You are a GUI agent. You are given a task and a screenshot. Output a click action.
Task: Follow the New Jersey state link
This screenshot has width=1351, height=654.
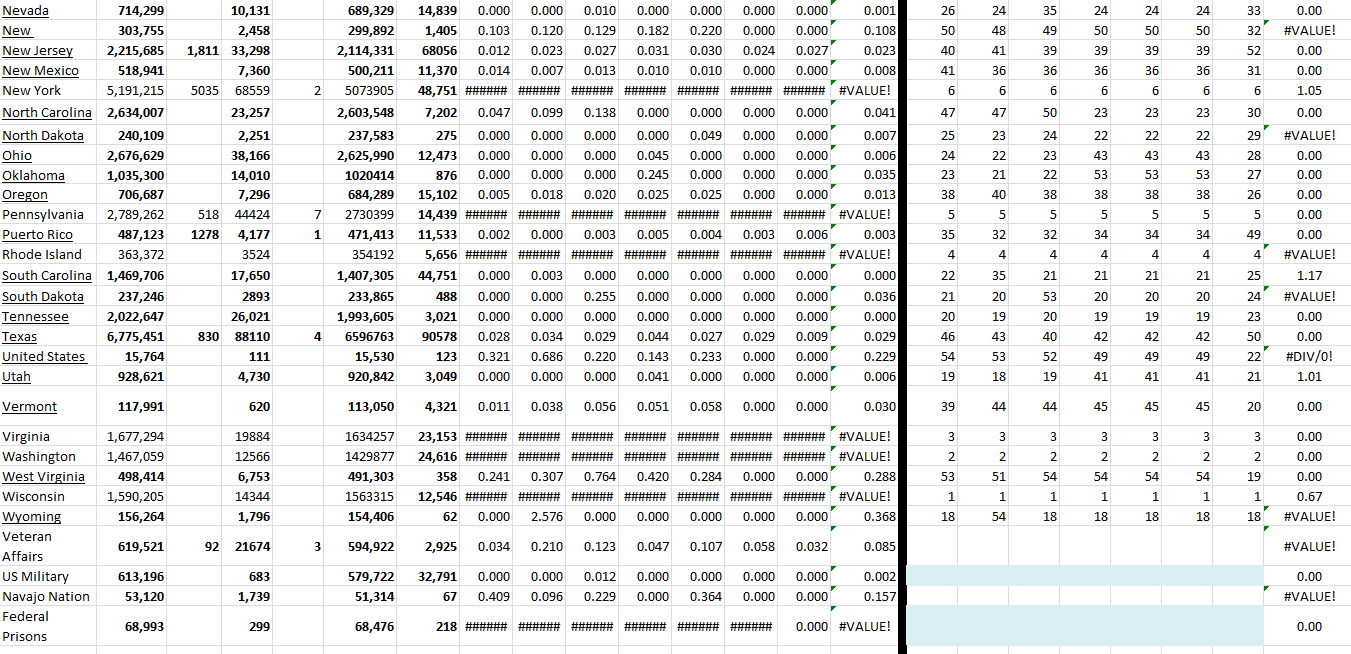38,50
